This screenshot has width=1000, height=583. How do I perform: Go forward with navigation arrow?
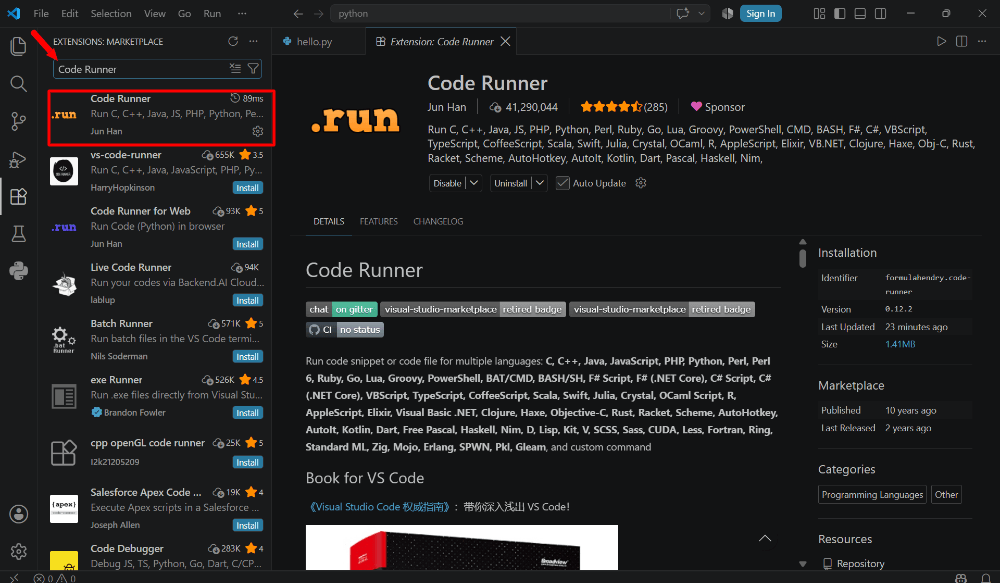[319, 13]
